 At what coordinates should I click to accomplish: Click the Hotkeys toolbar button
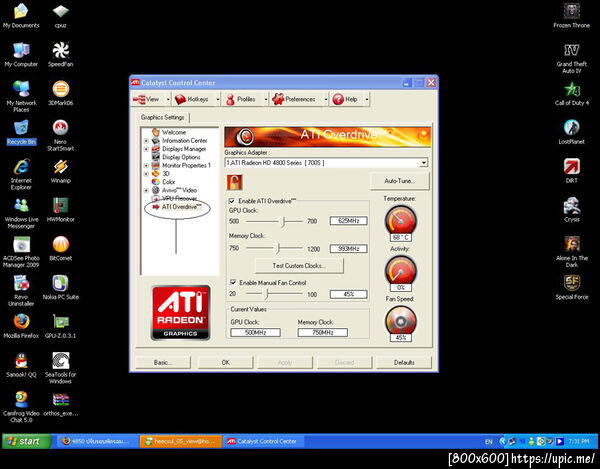[x=193, y=99]
